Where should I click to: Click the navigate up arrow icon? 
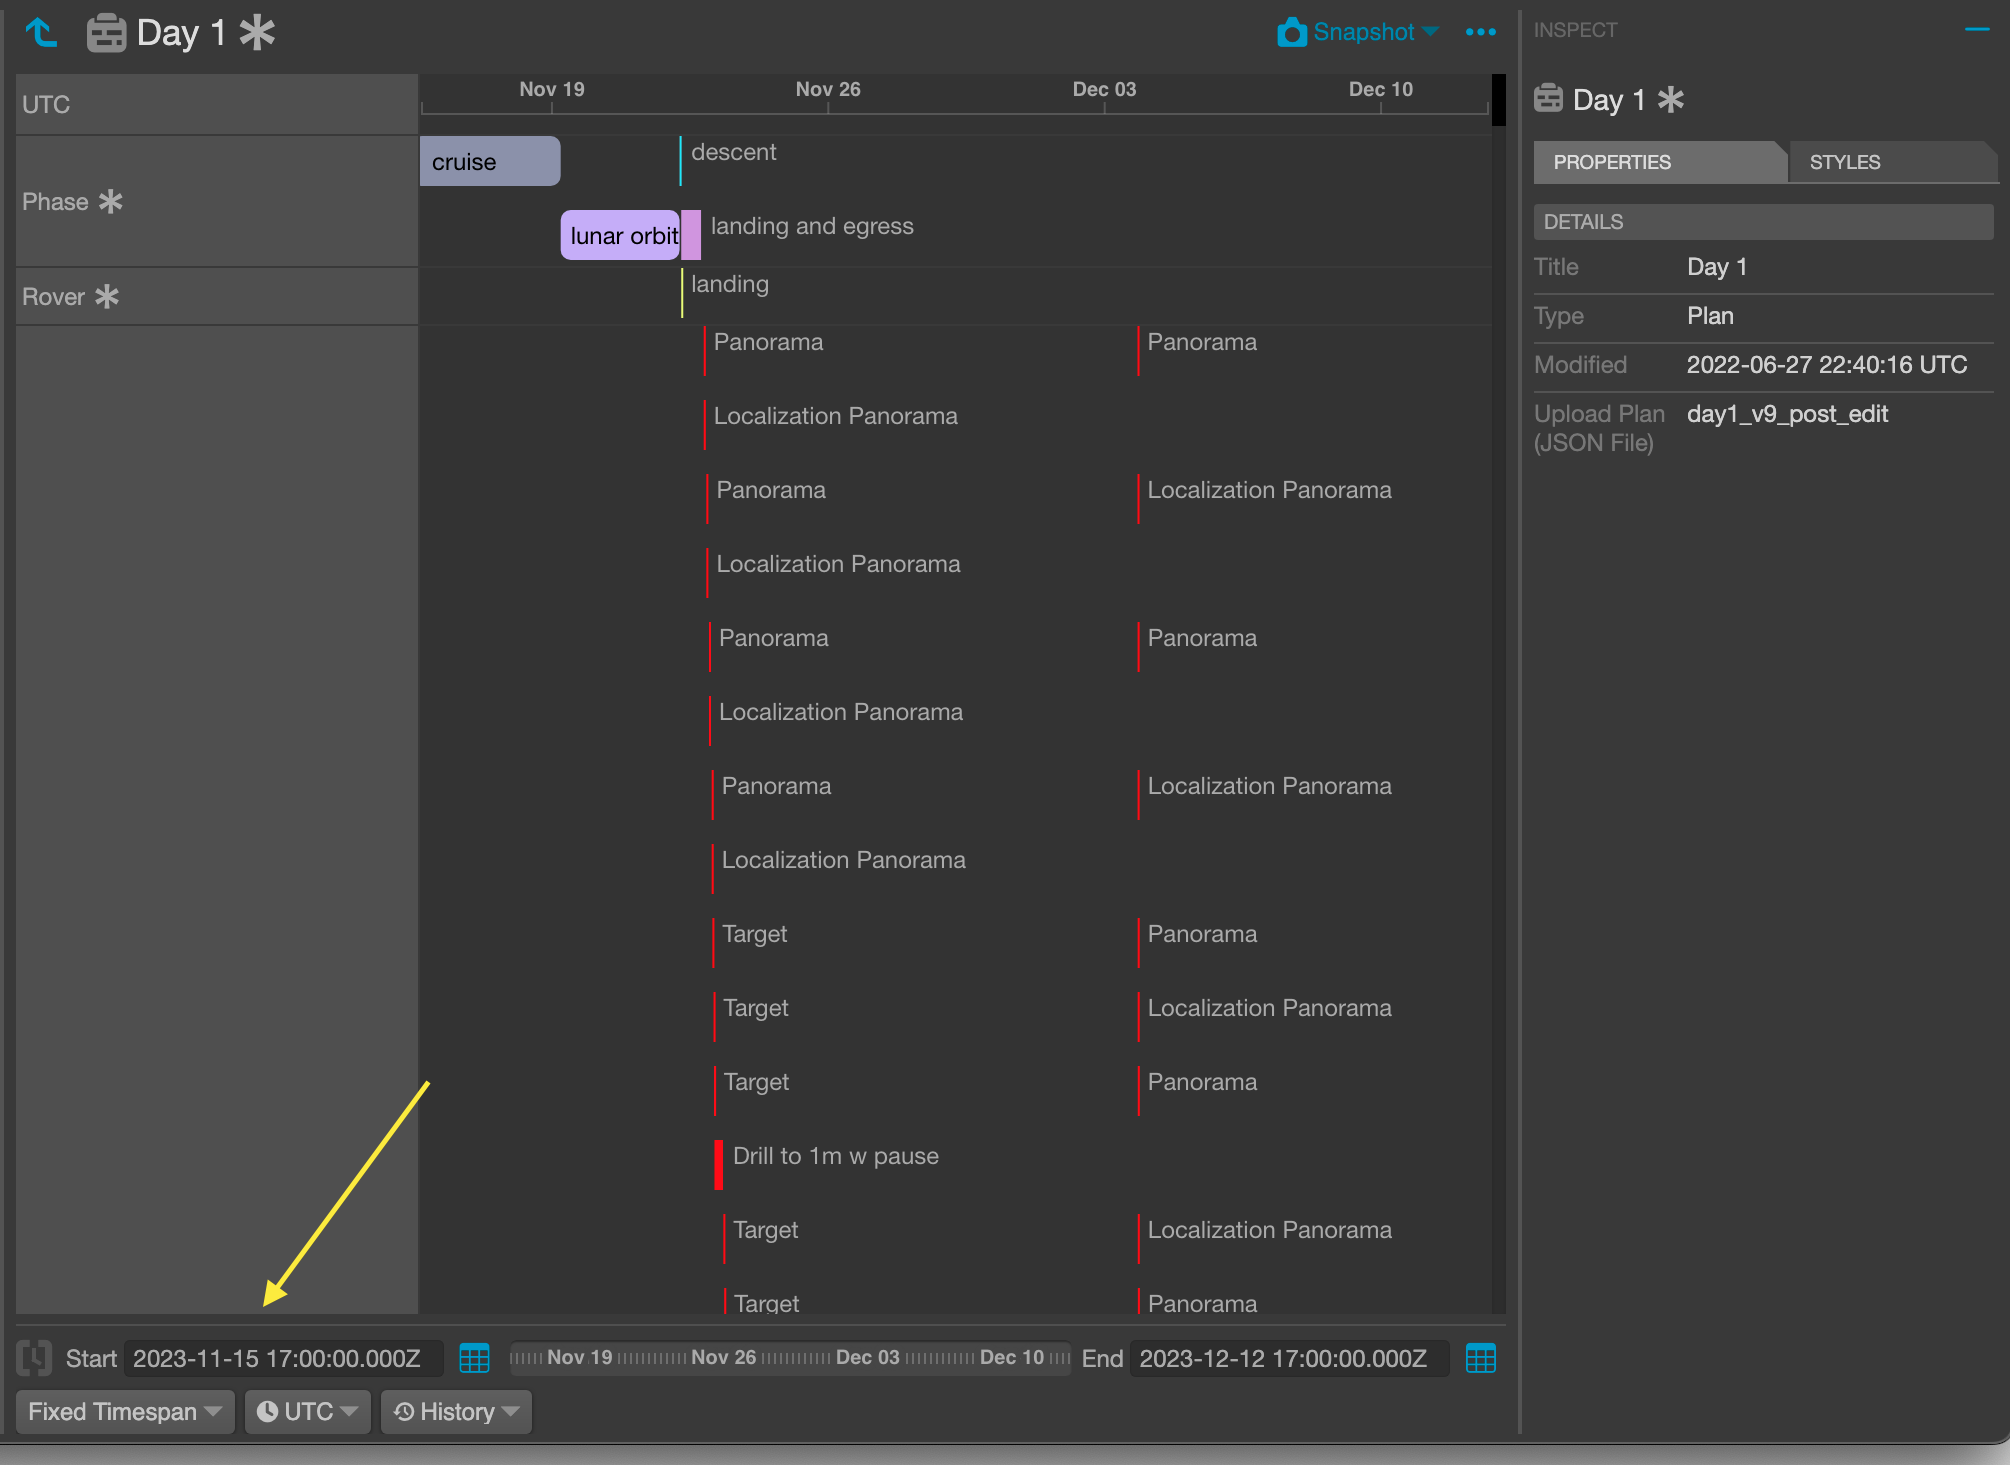(41, 33)
